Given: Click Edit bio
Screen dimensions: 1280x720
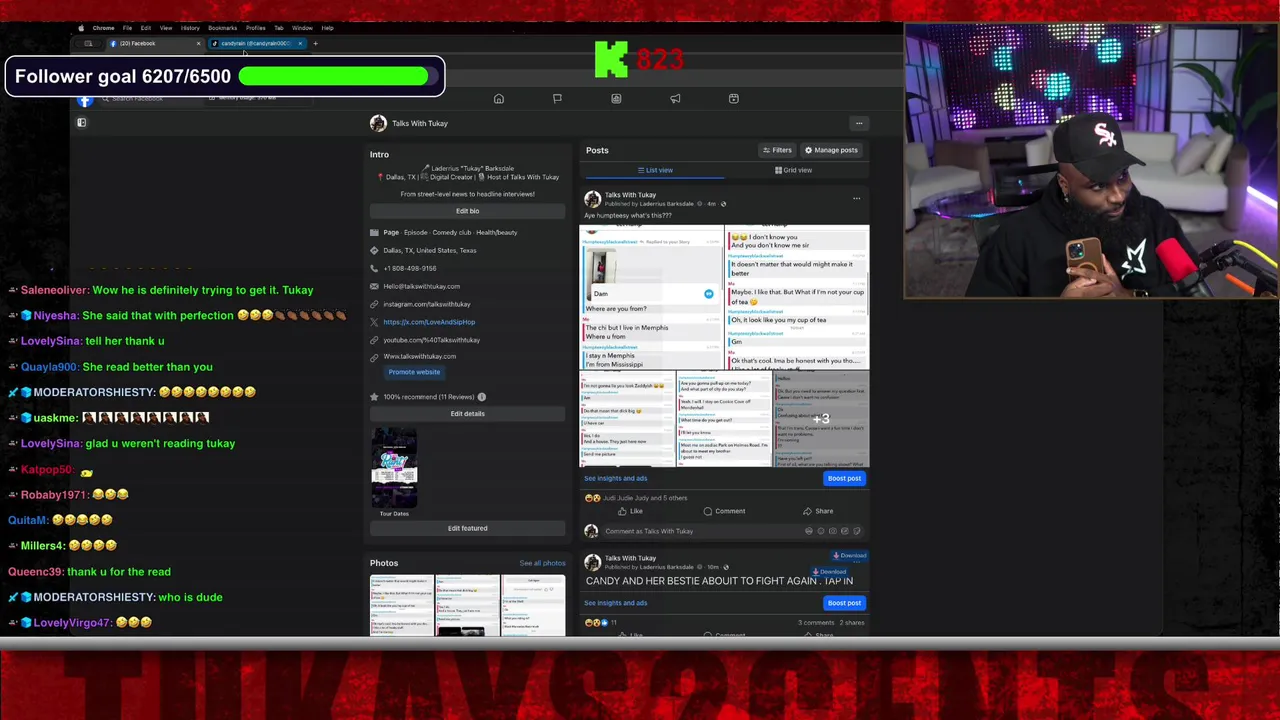Looking at the screenshot, I should tap(467, 211).
